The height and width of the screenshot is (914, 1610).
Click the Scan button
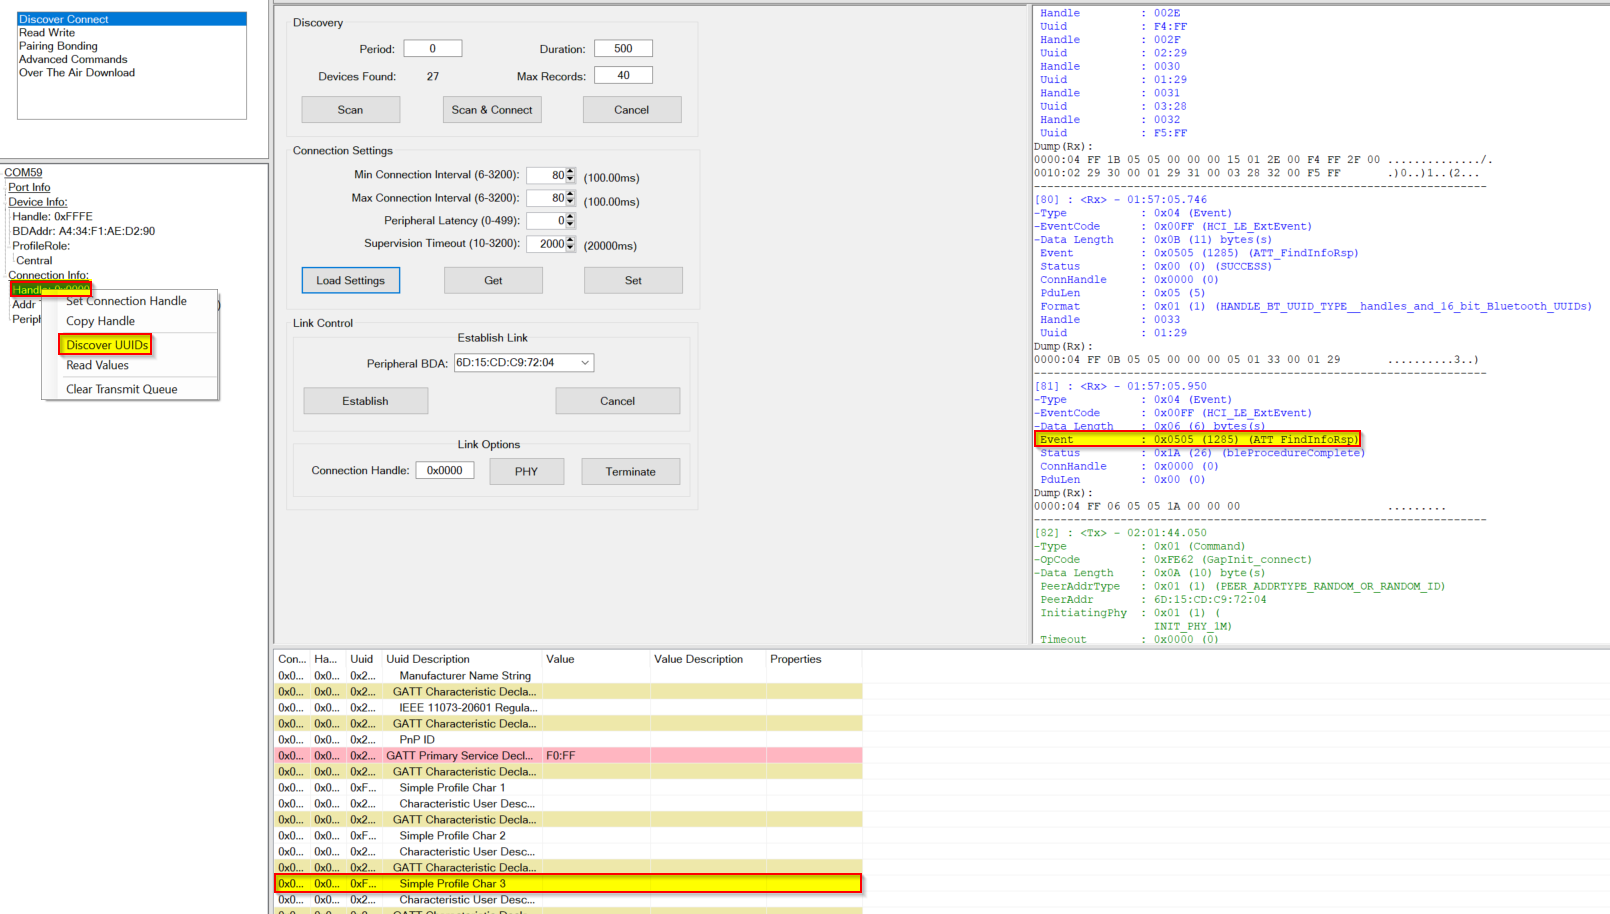point(350,110)
